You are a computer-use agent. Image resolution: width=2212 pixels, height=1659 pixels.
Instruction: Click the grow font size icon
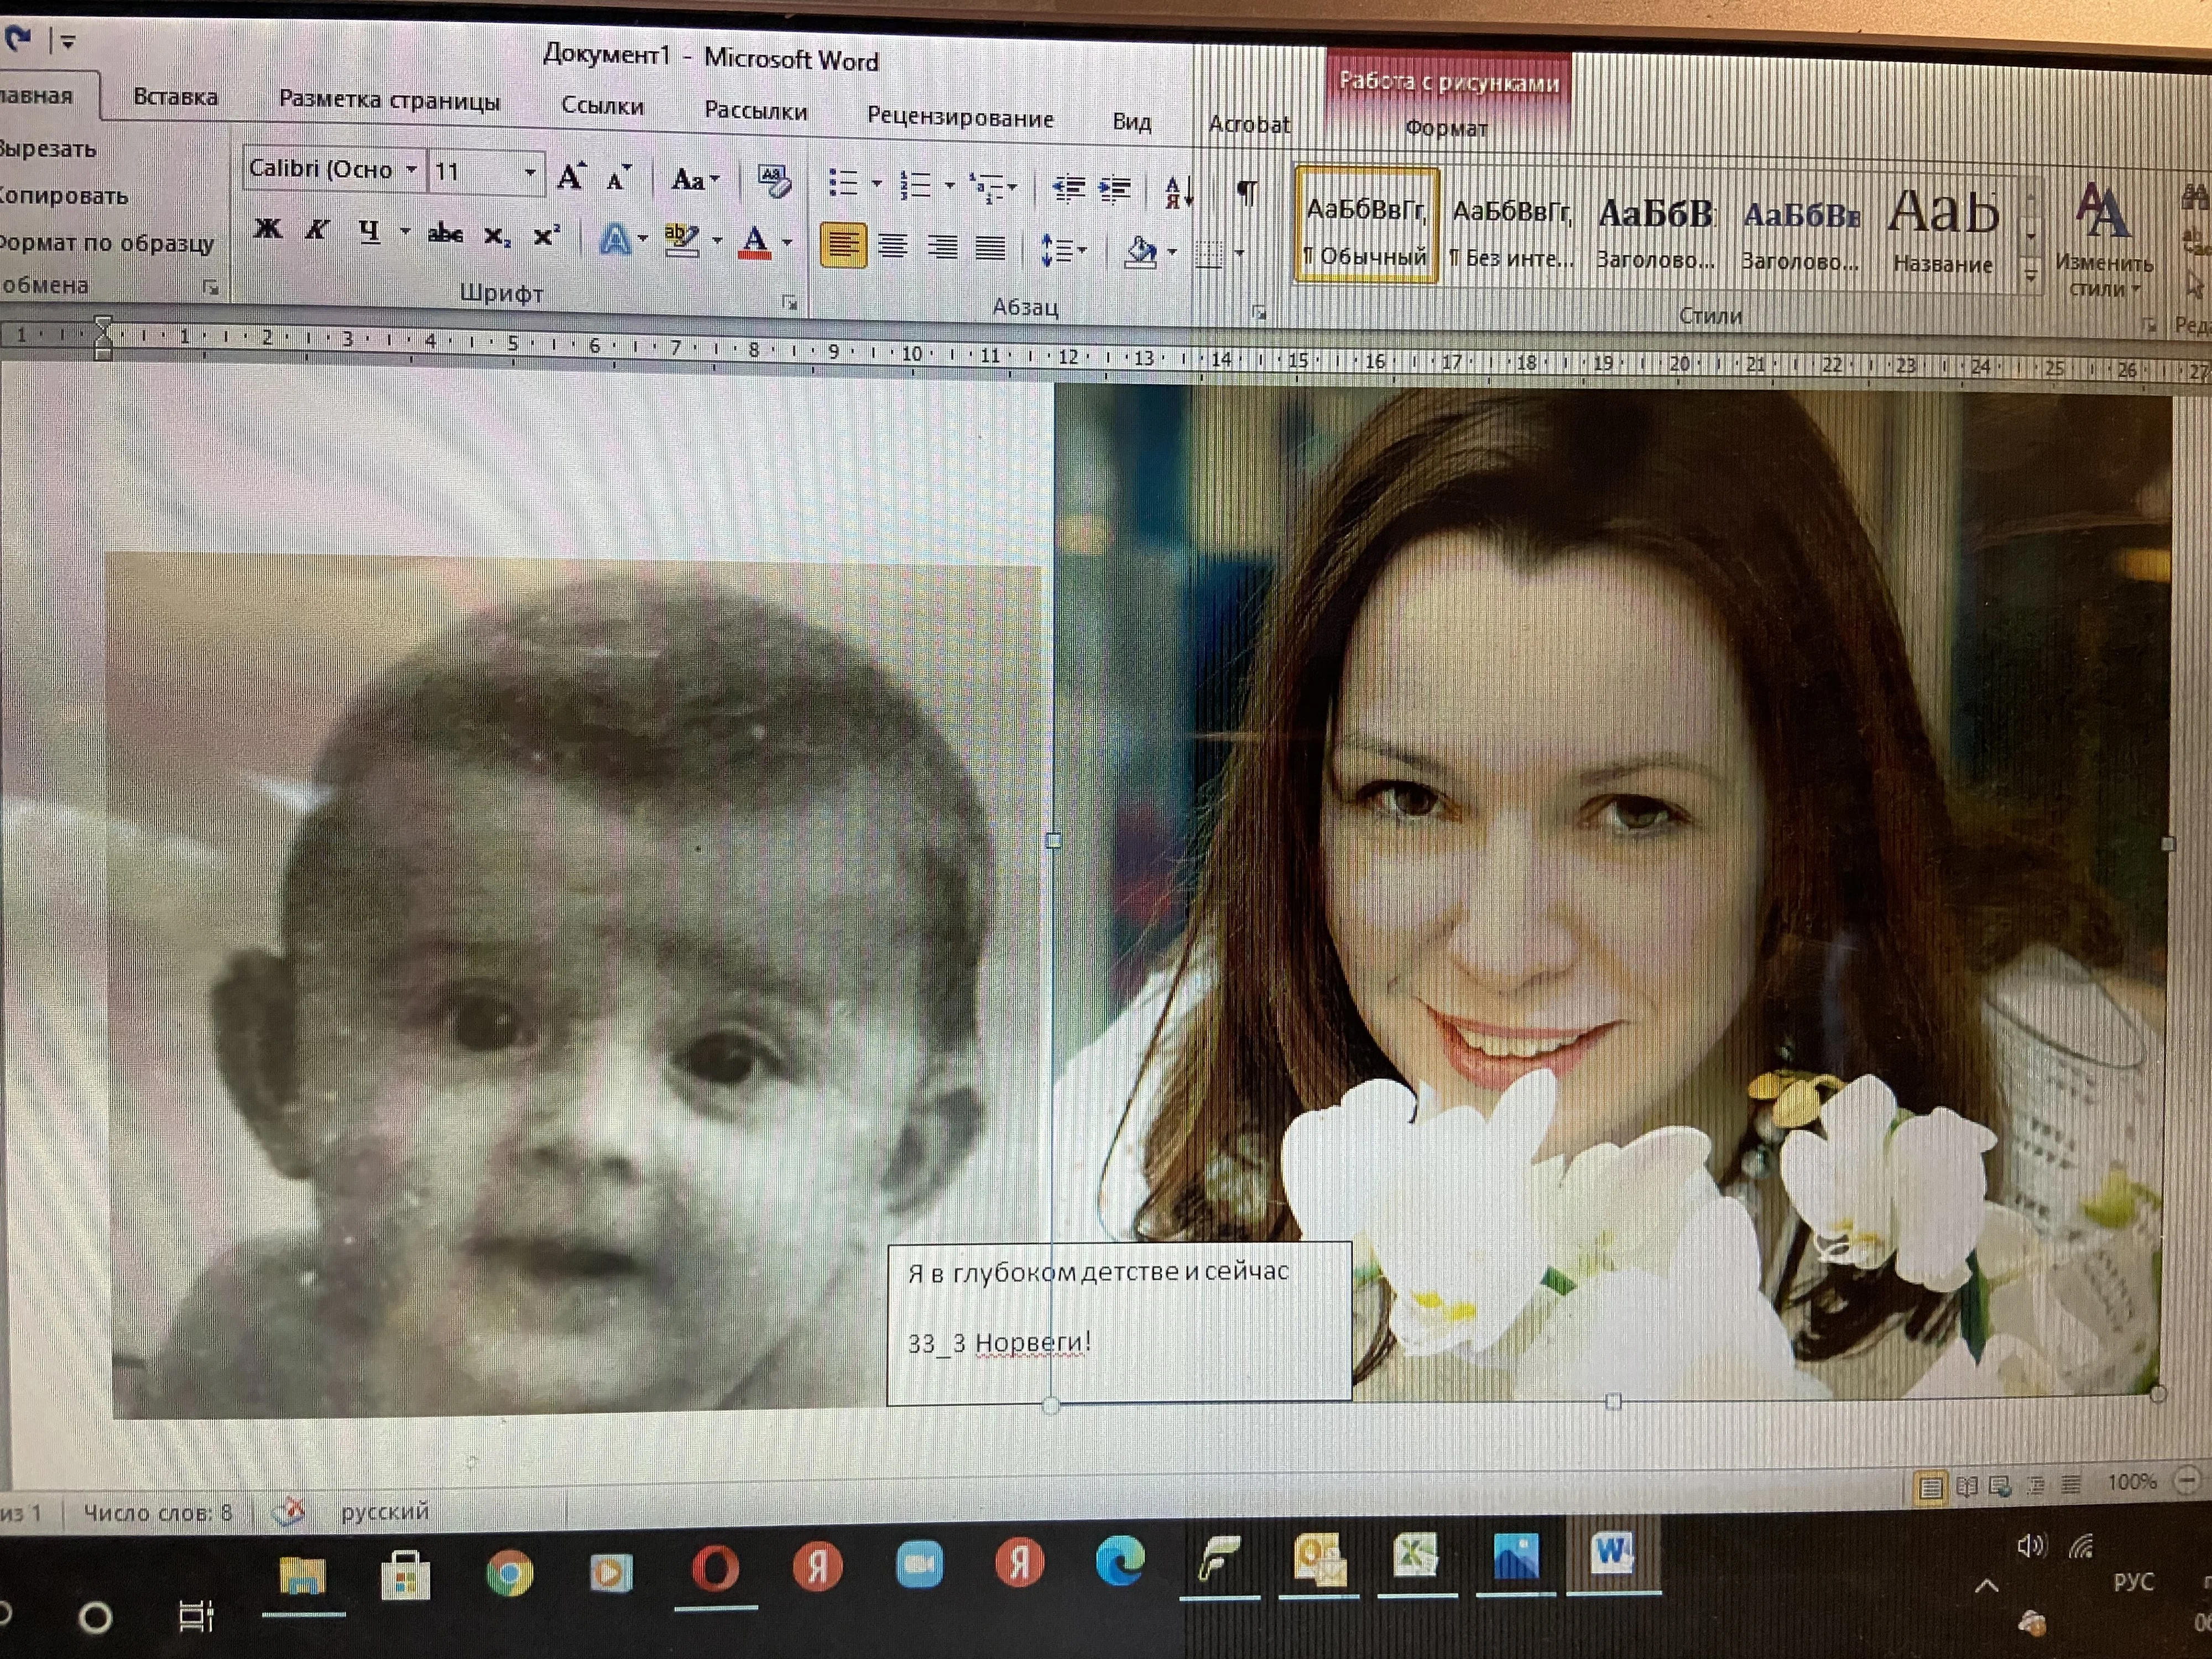[x=571, y=177]
